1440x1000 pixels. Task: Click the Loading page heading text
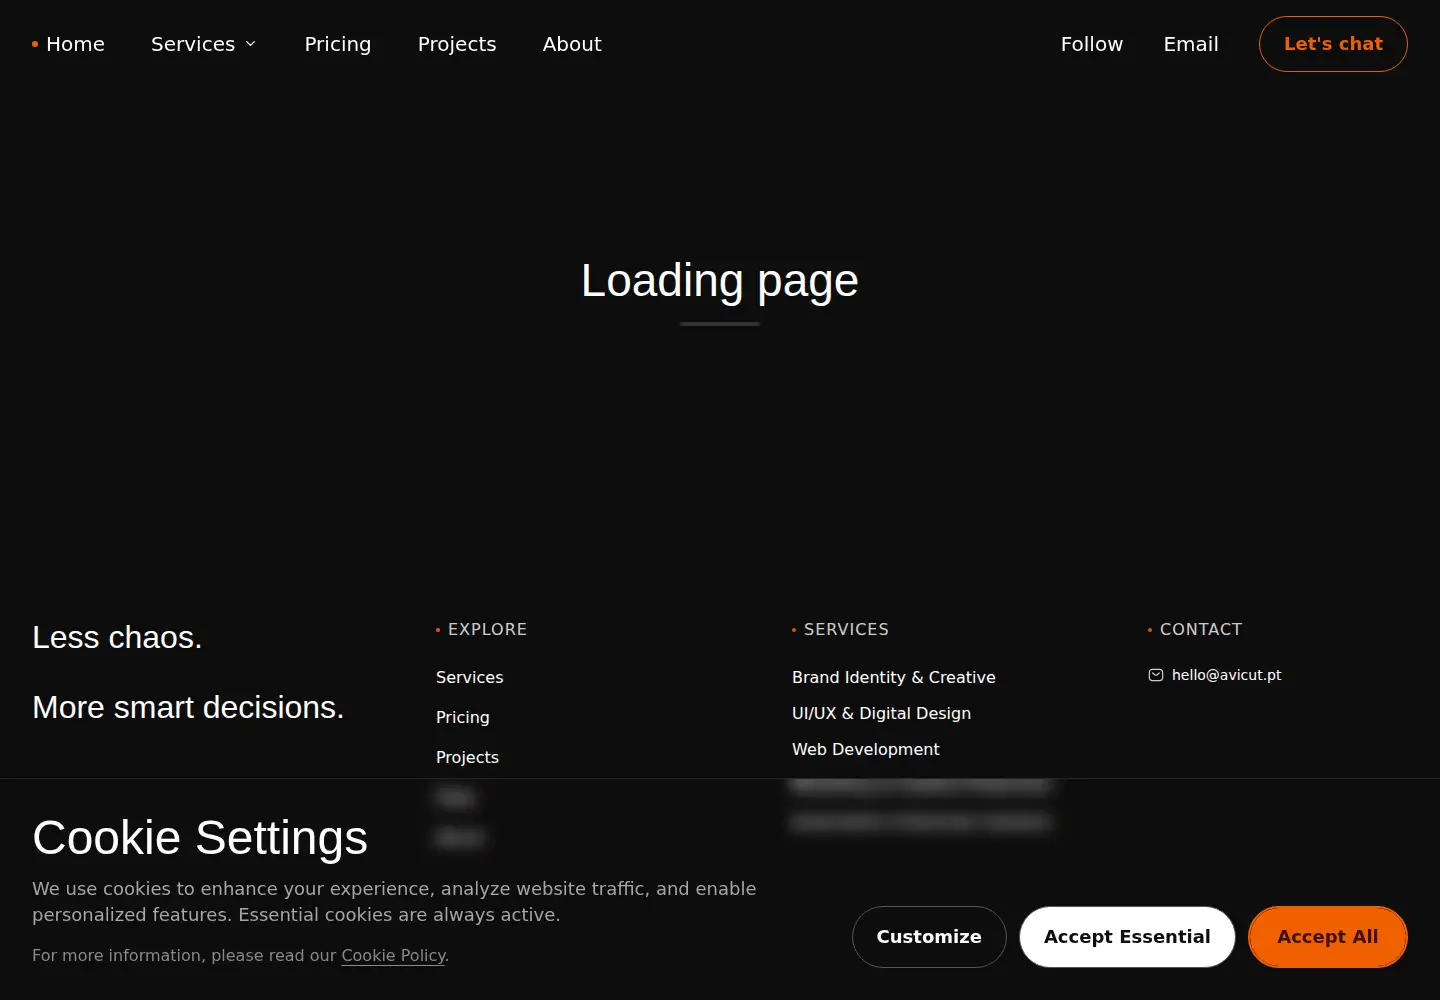tap(720, 280)
